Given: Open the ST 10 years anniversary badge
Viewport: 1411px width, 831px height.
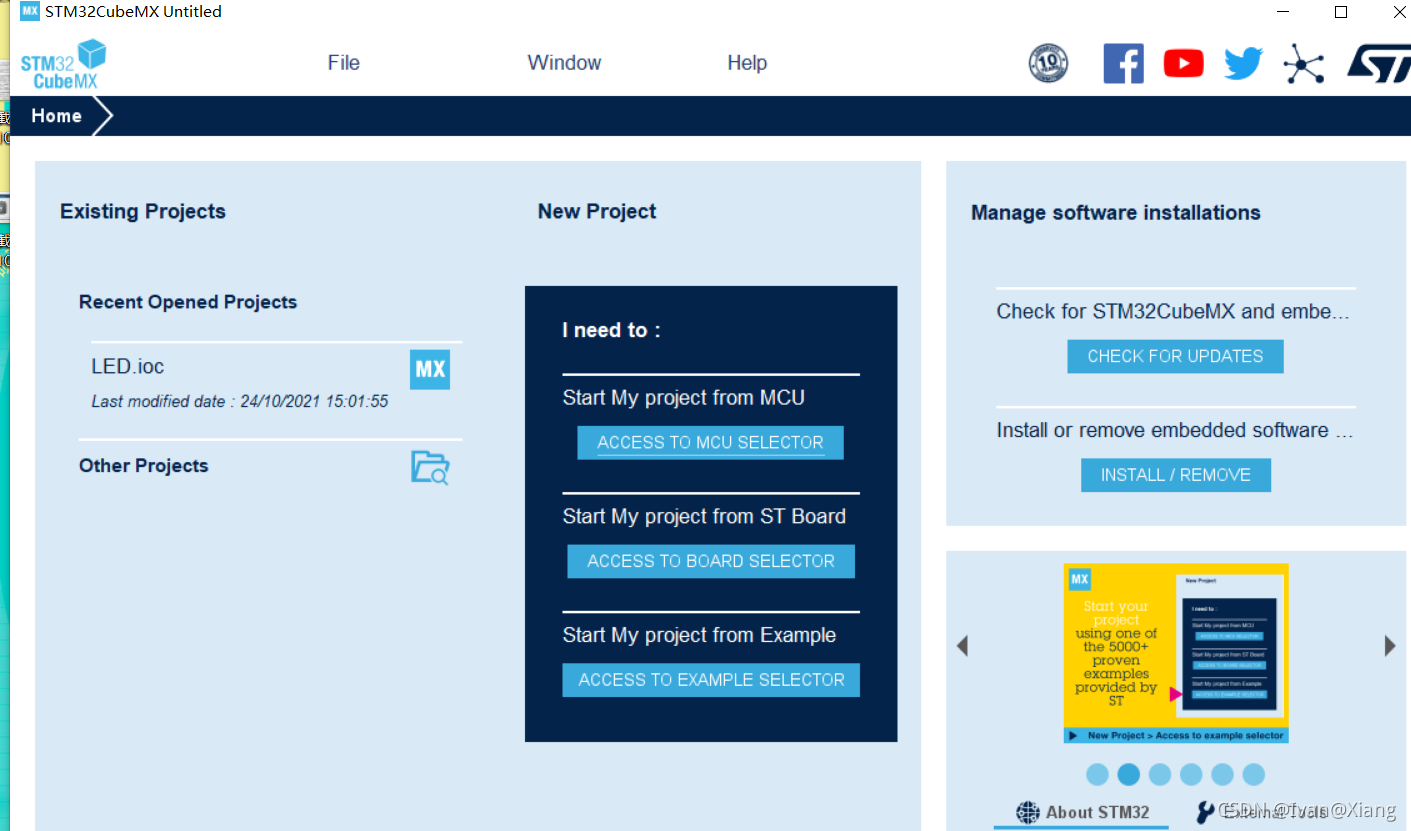Looking at the screenshot, I should 1048,63.
